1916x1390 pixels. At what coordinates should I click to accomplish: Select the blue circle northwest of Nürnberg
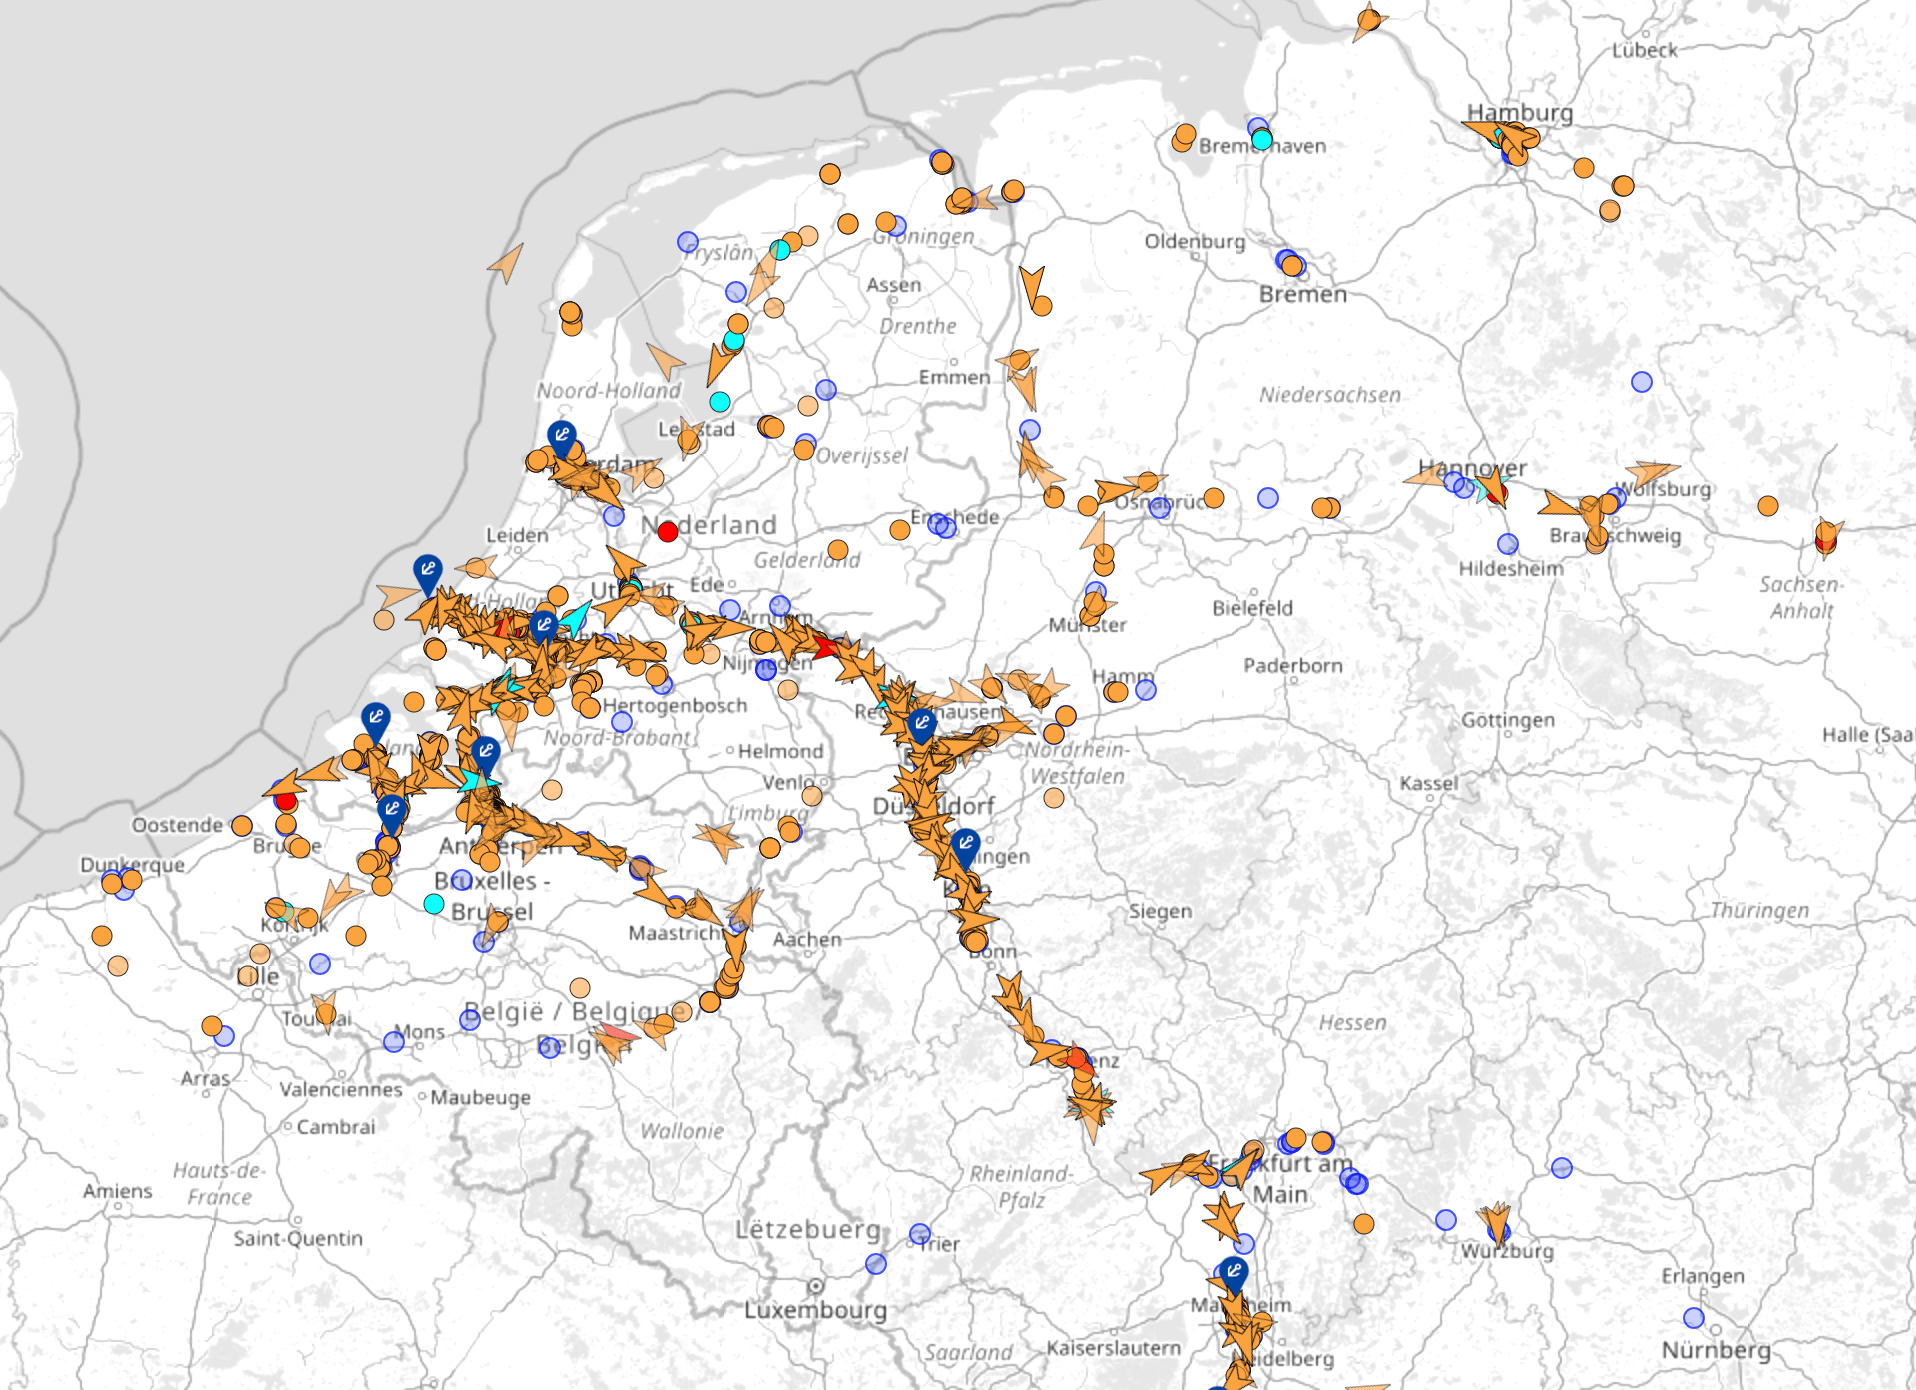coord(1694,1318)
